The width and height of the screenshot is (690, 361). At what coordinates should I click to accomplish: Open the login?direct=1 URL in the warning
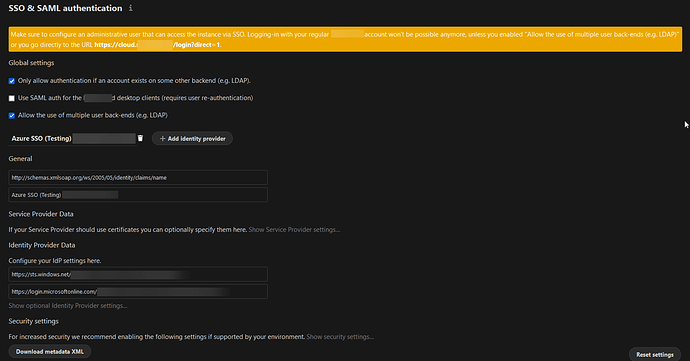pos(158,44)
